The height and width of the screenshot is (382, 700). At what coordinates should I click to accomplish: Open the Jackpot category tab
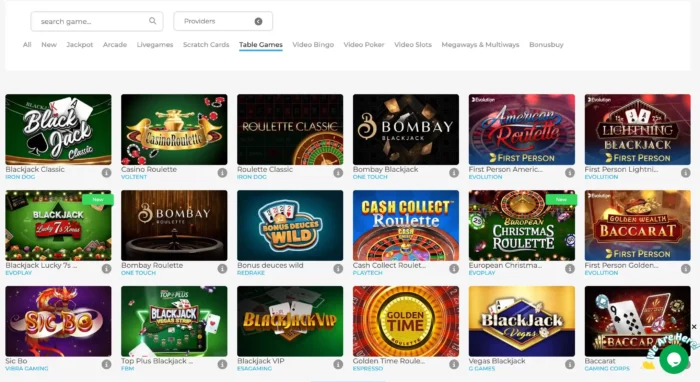80,45
